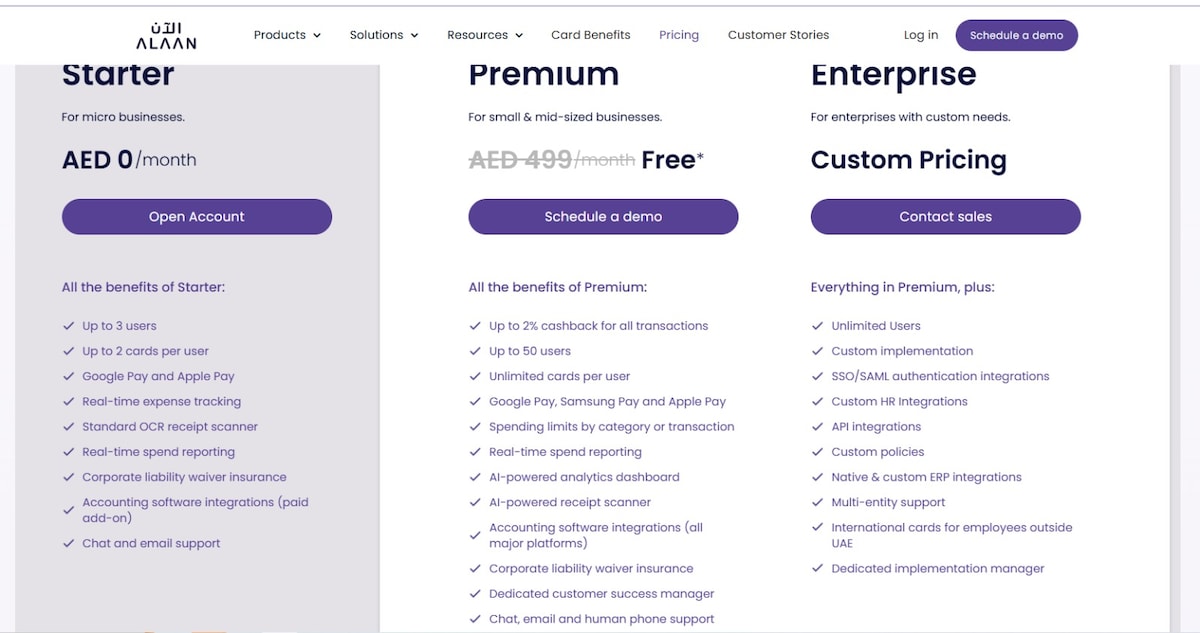Click checkmark next to 'Custom policies'
The width and height of the screenshot is (1200, 633).
(x=817, y=452)
